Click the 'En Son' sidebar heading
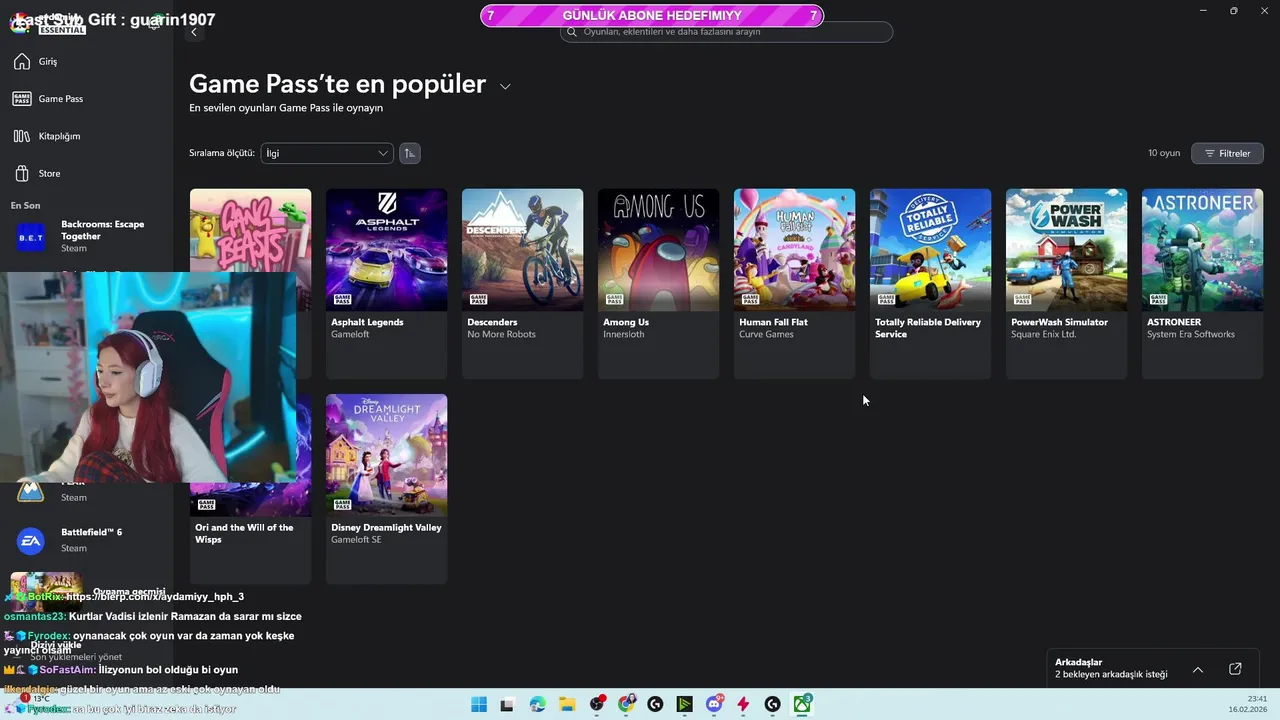Screen dimensions: 1280x720 [x=25, y=205]
